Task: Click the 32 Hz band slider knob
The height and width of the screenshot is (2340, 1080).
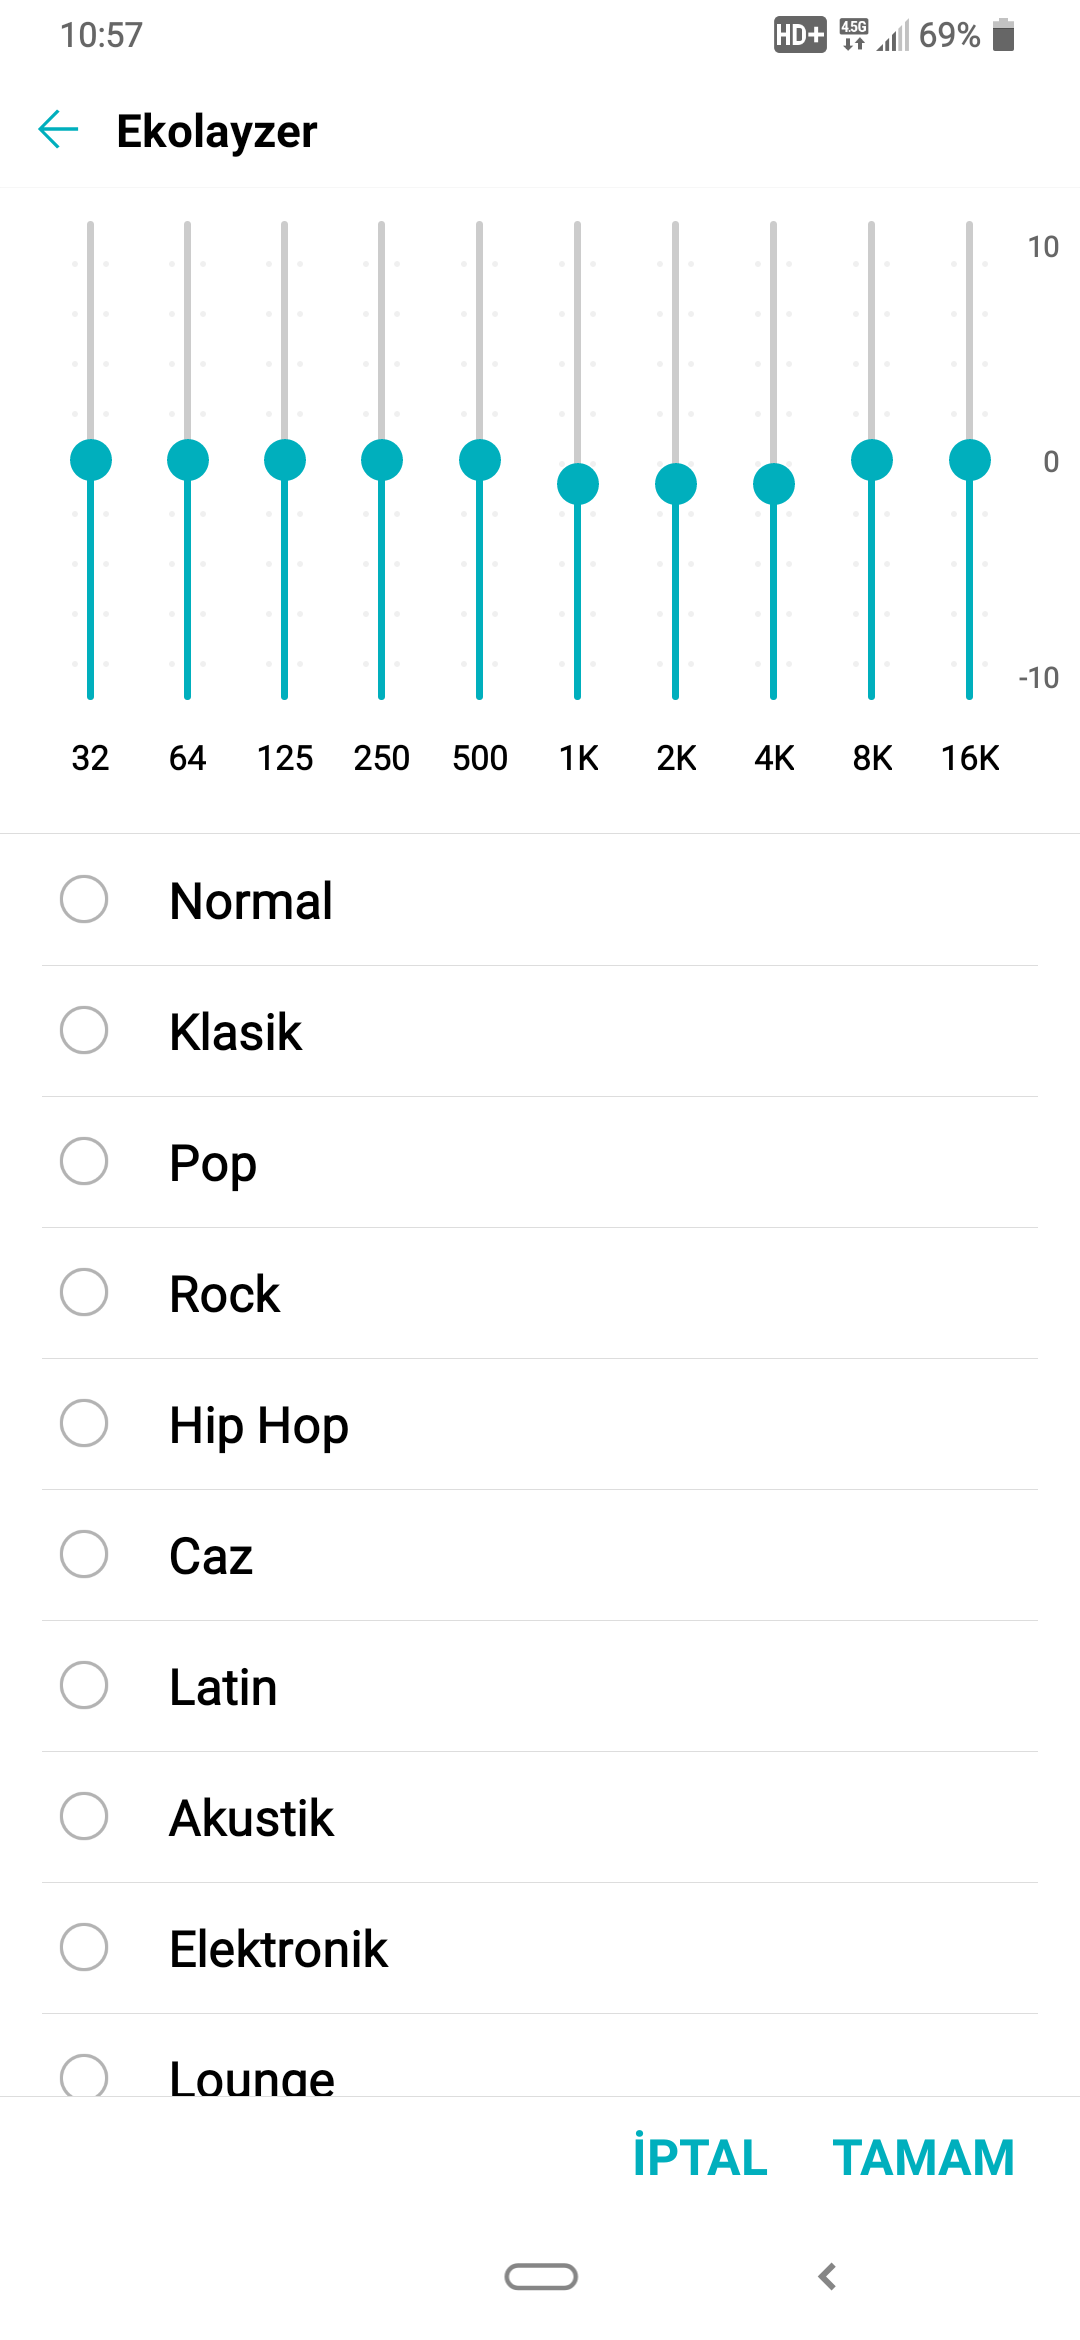Action: tap(91, 460)
